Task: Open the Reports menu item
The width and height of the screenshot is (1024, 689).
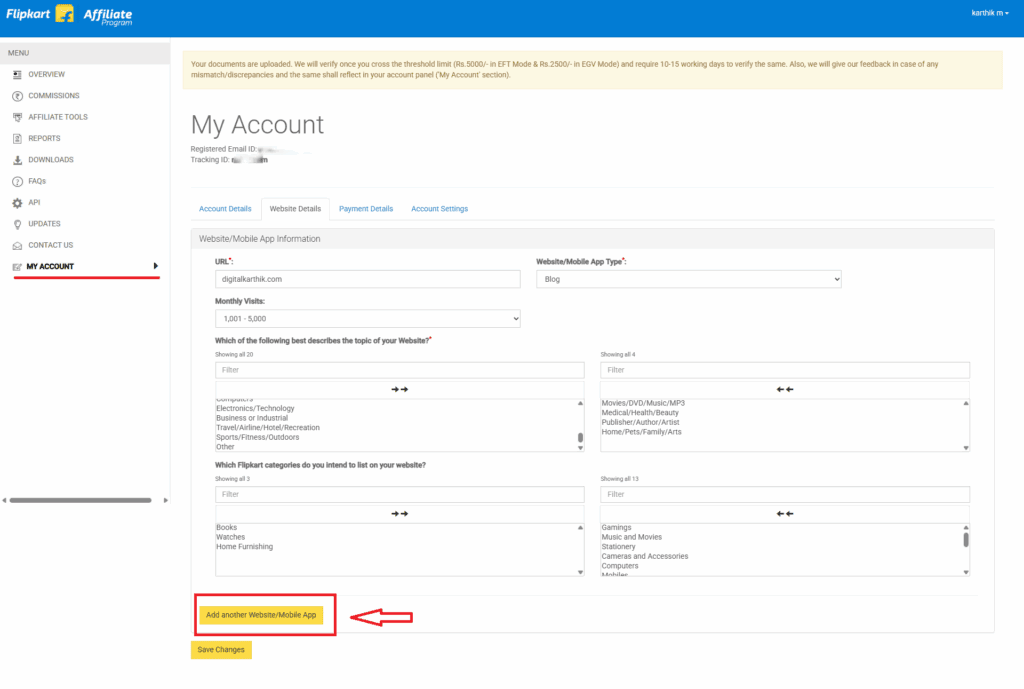Action: pos(44,138)
